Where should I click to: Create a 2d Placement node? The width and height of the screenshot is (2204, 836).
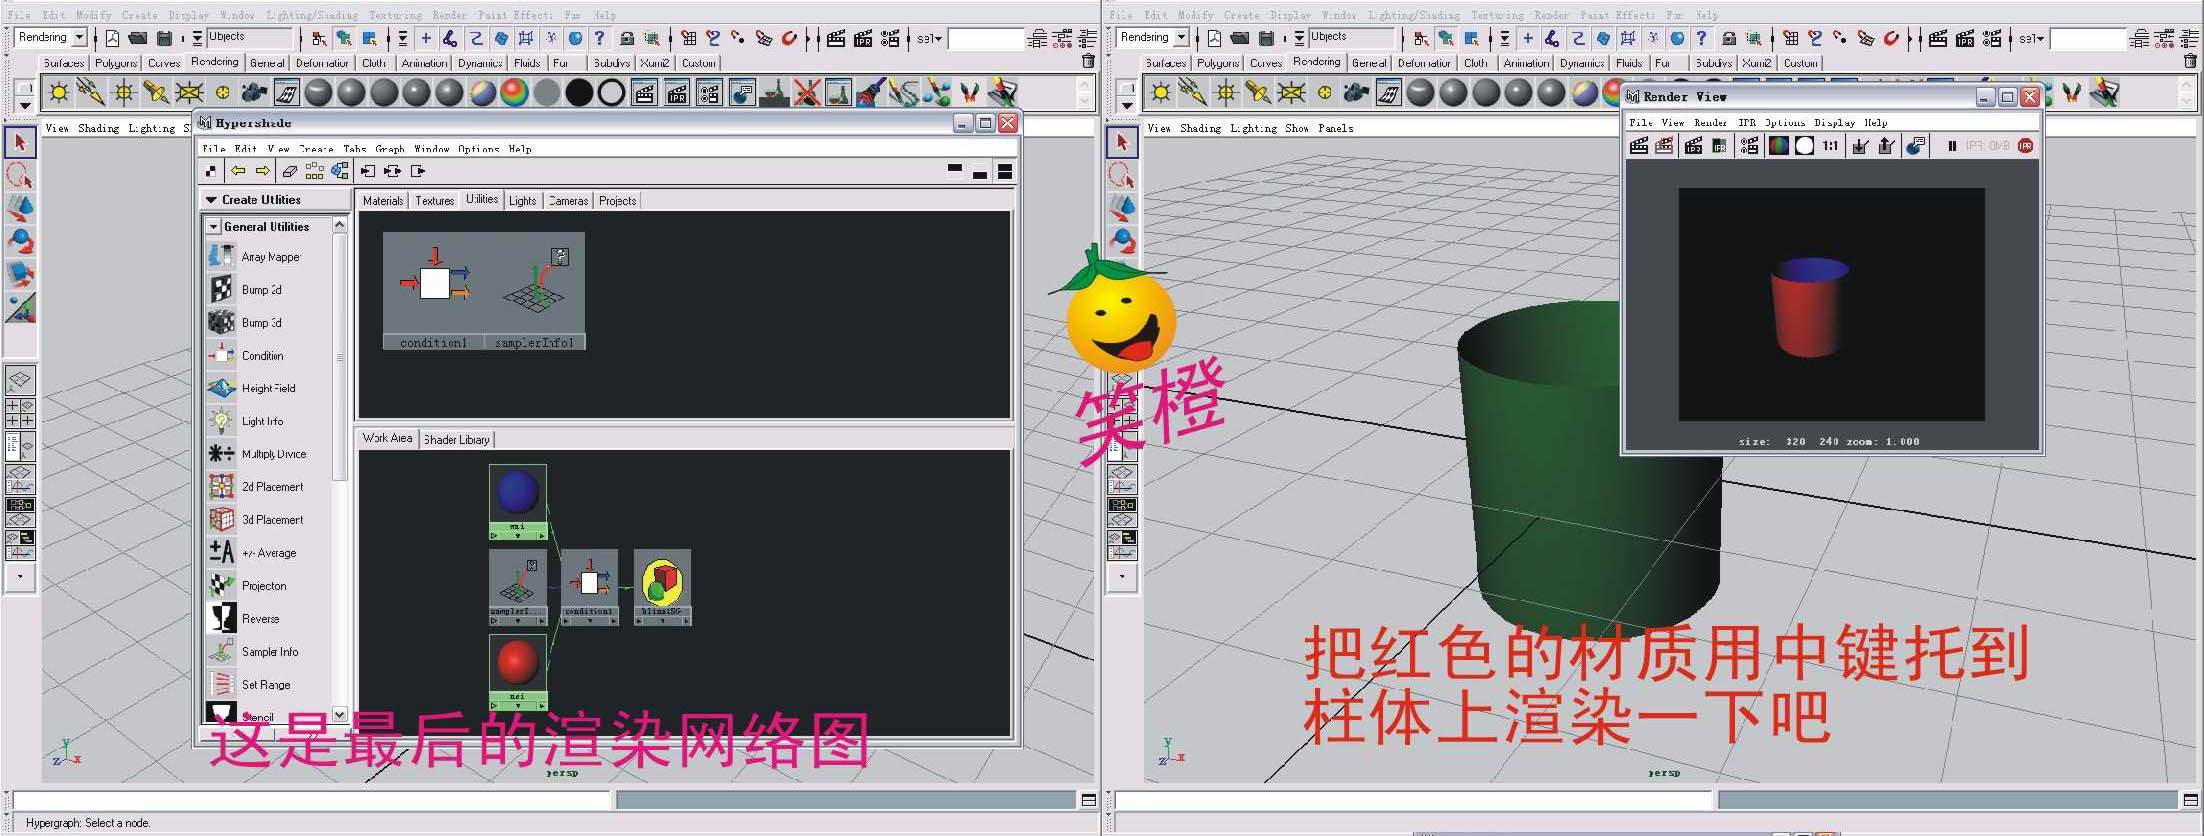click(x=256, y=487)
